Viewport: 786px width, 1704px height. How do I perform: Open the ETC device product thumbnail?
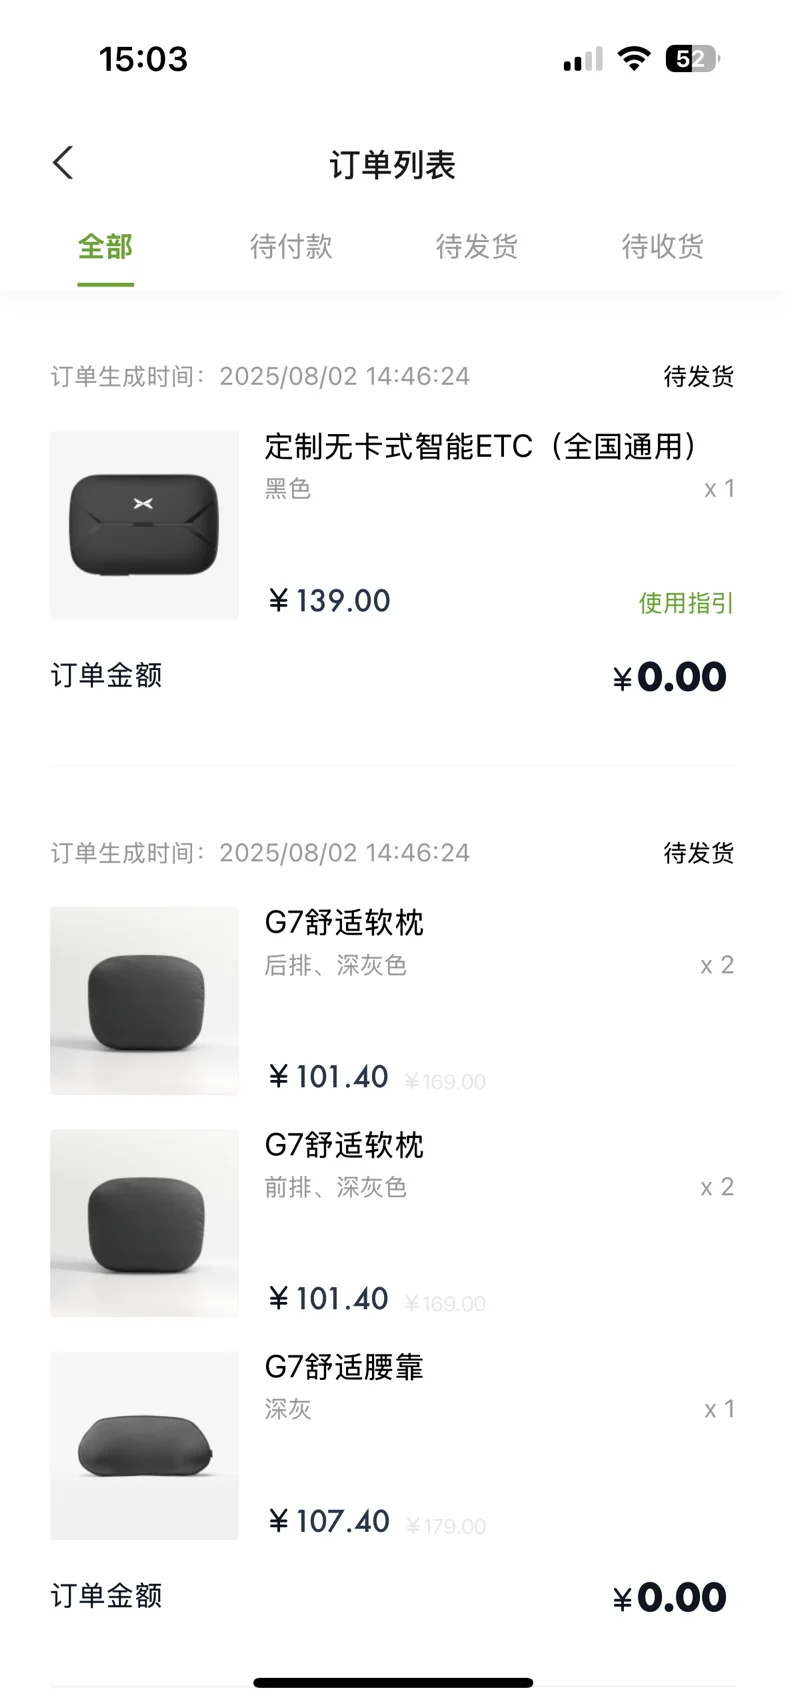(x=144, y=525)
